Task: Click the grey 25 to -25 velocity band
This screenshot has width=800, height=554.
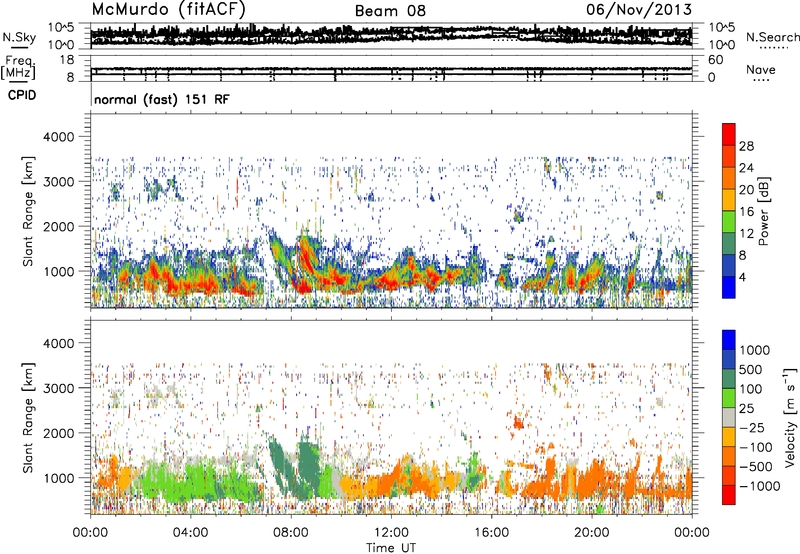Action: (729, 418)
